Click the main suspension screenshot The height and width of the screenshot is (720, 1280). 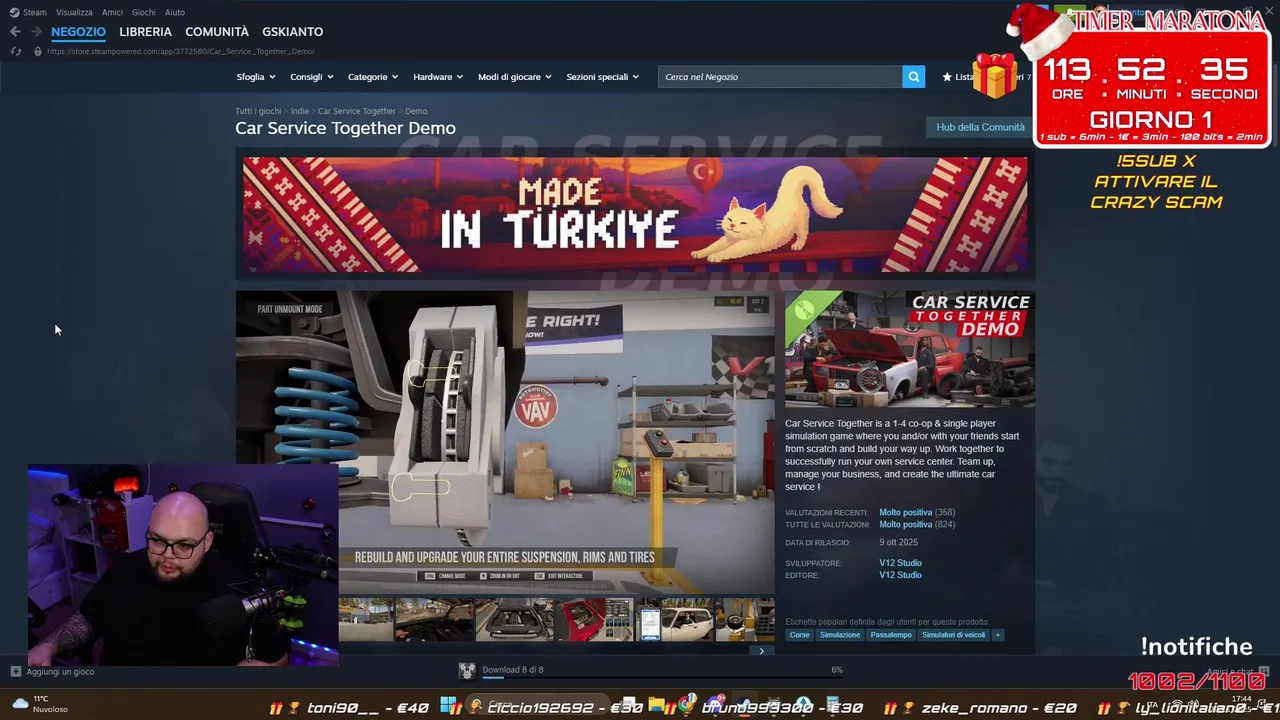pos(505,442)
